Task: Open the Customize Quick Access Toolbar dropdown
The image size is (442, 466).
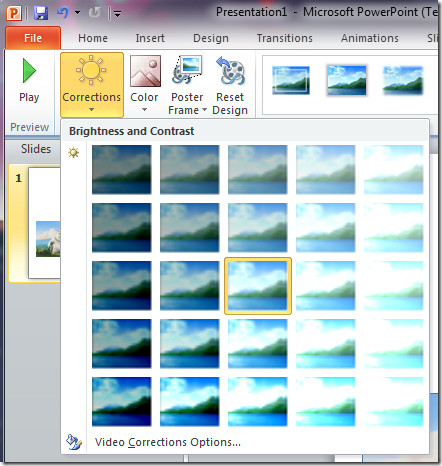Action: (117, 14)
